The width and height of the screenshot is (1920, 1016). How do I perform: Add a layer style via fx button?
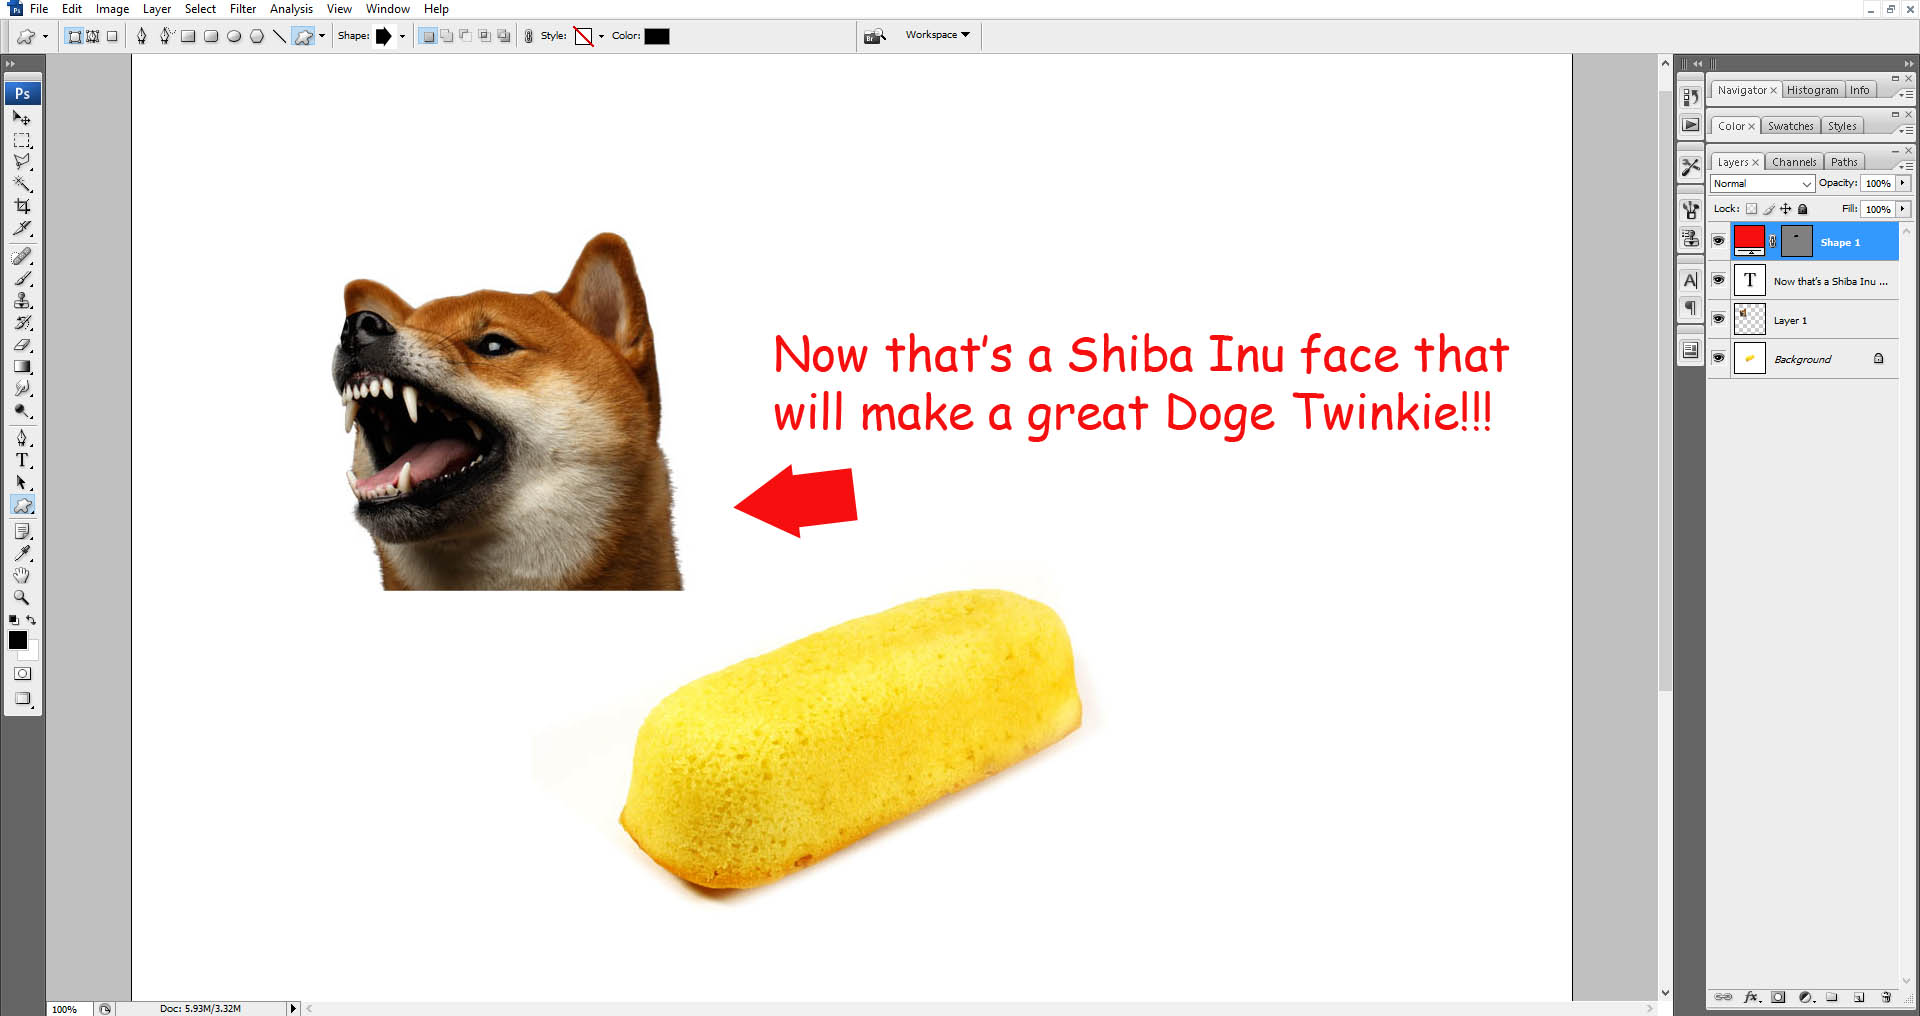[x=1751, y=997]
